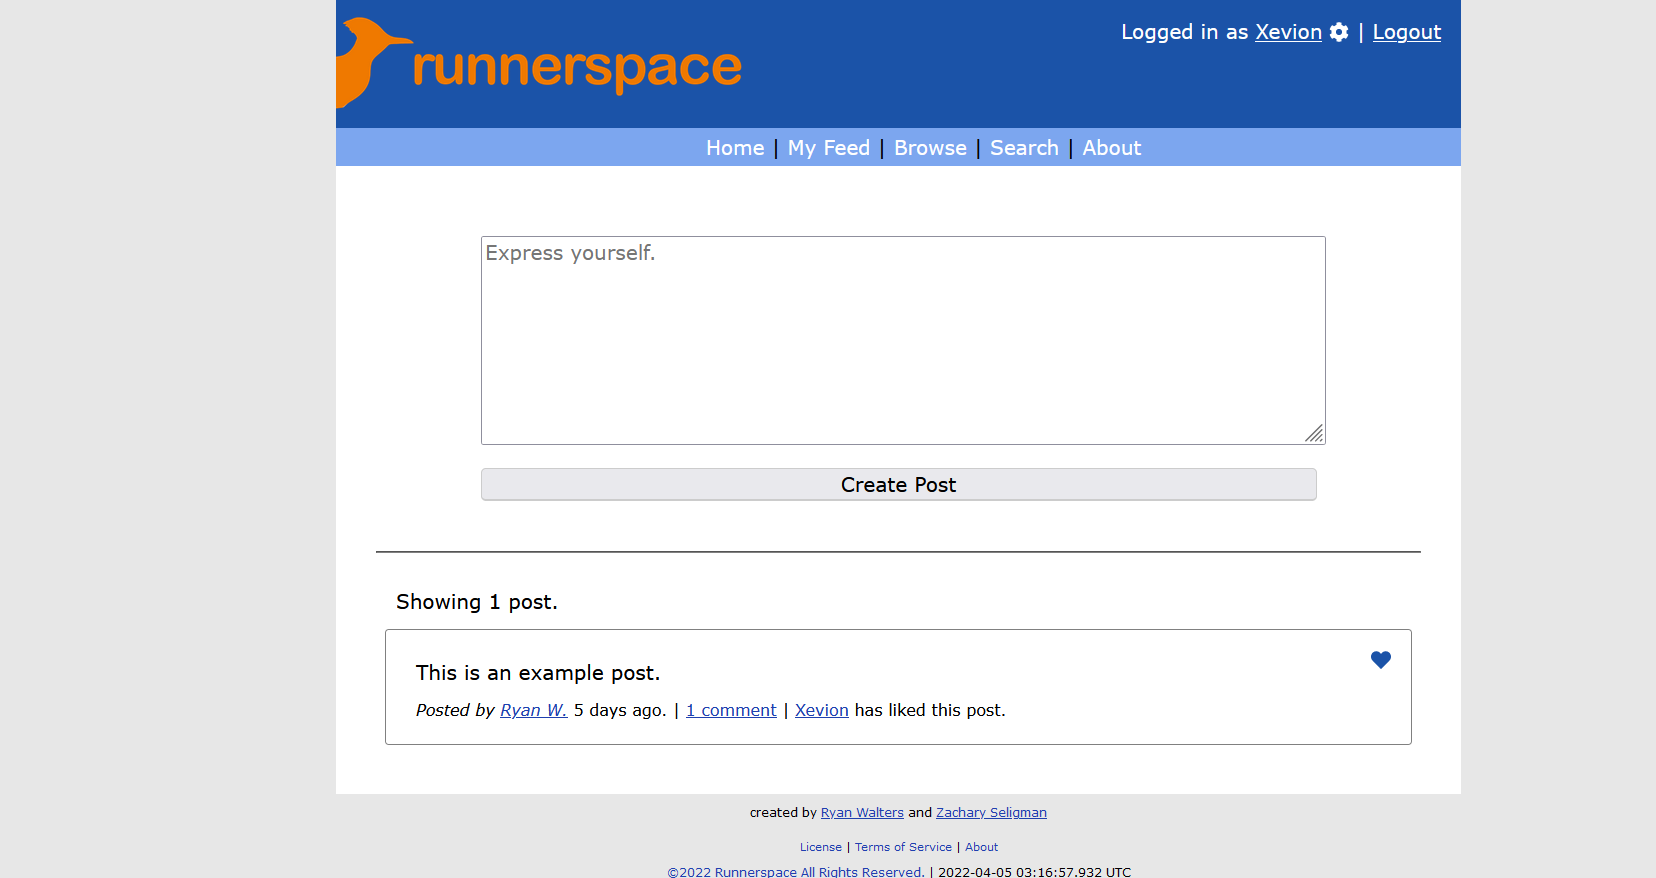Toggle the heart like on the example post
This screenshot has width=1656, height=878.
[1380, 660]
